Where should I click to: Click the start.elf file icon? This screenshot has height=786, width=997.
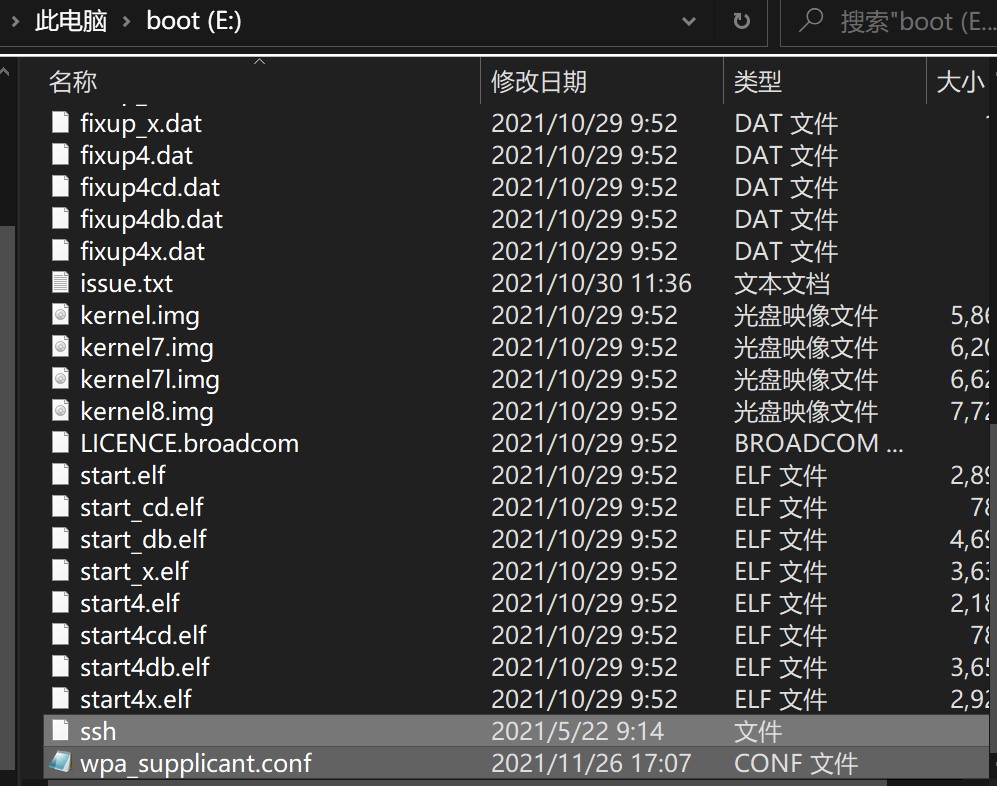coord(60,475)
